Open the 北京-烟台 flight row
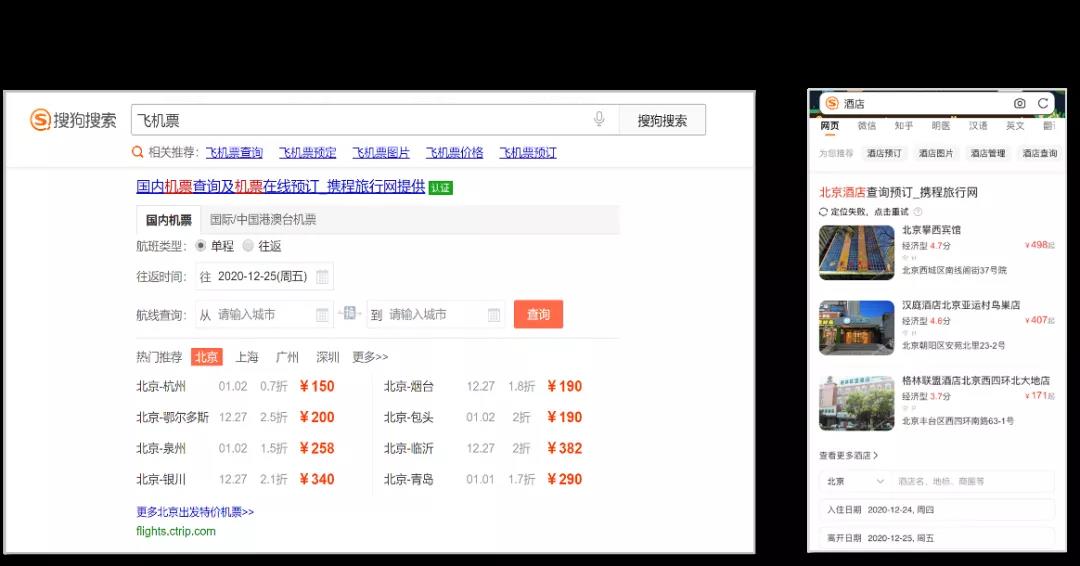The image size is (1080, 566). pyautogui.click(x=483, y=386)
